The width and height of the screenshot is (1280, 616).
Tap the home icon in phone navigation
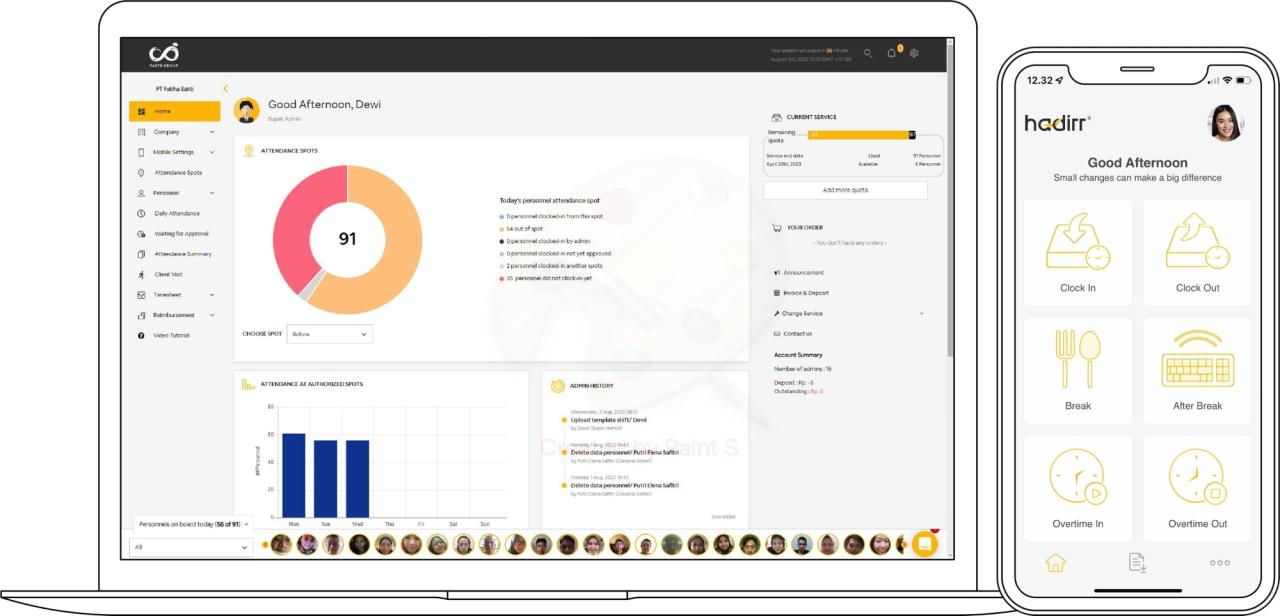(1055, 563)
